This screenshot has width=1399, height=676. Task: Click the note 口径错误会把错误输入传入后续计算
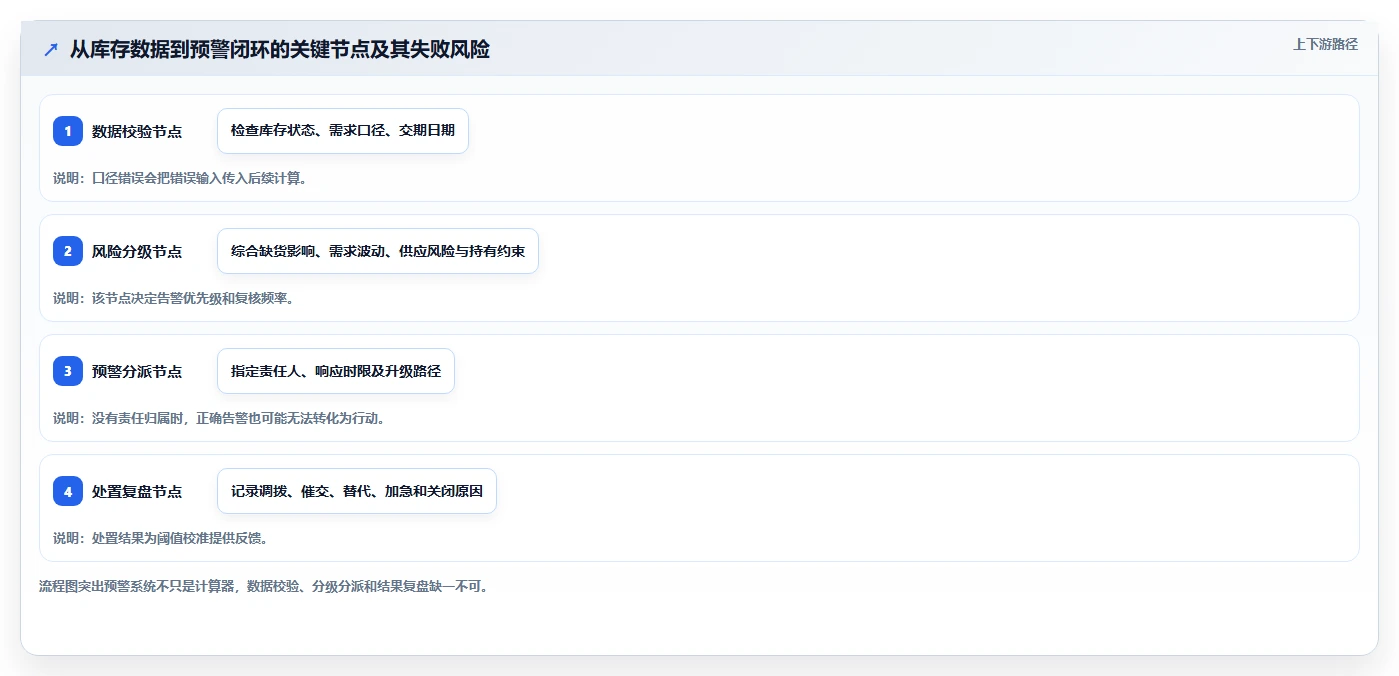click(180, 178)
